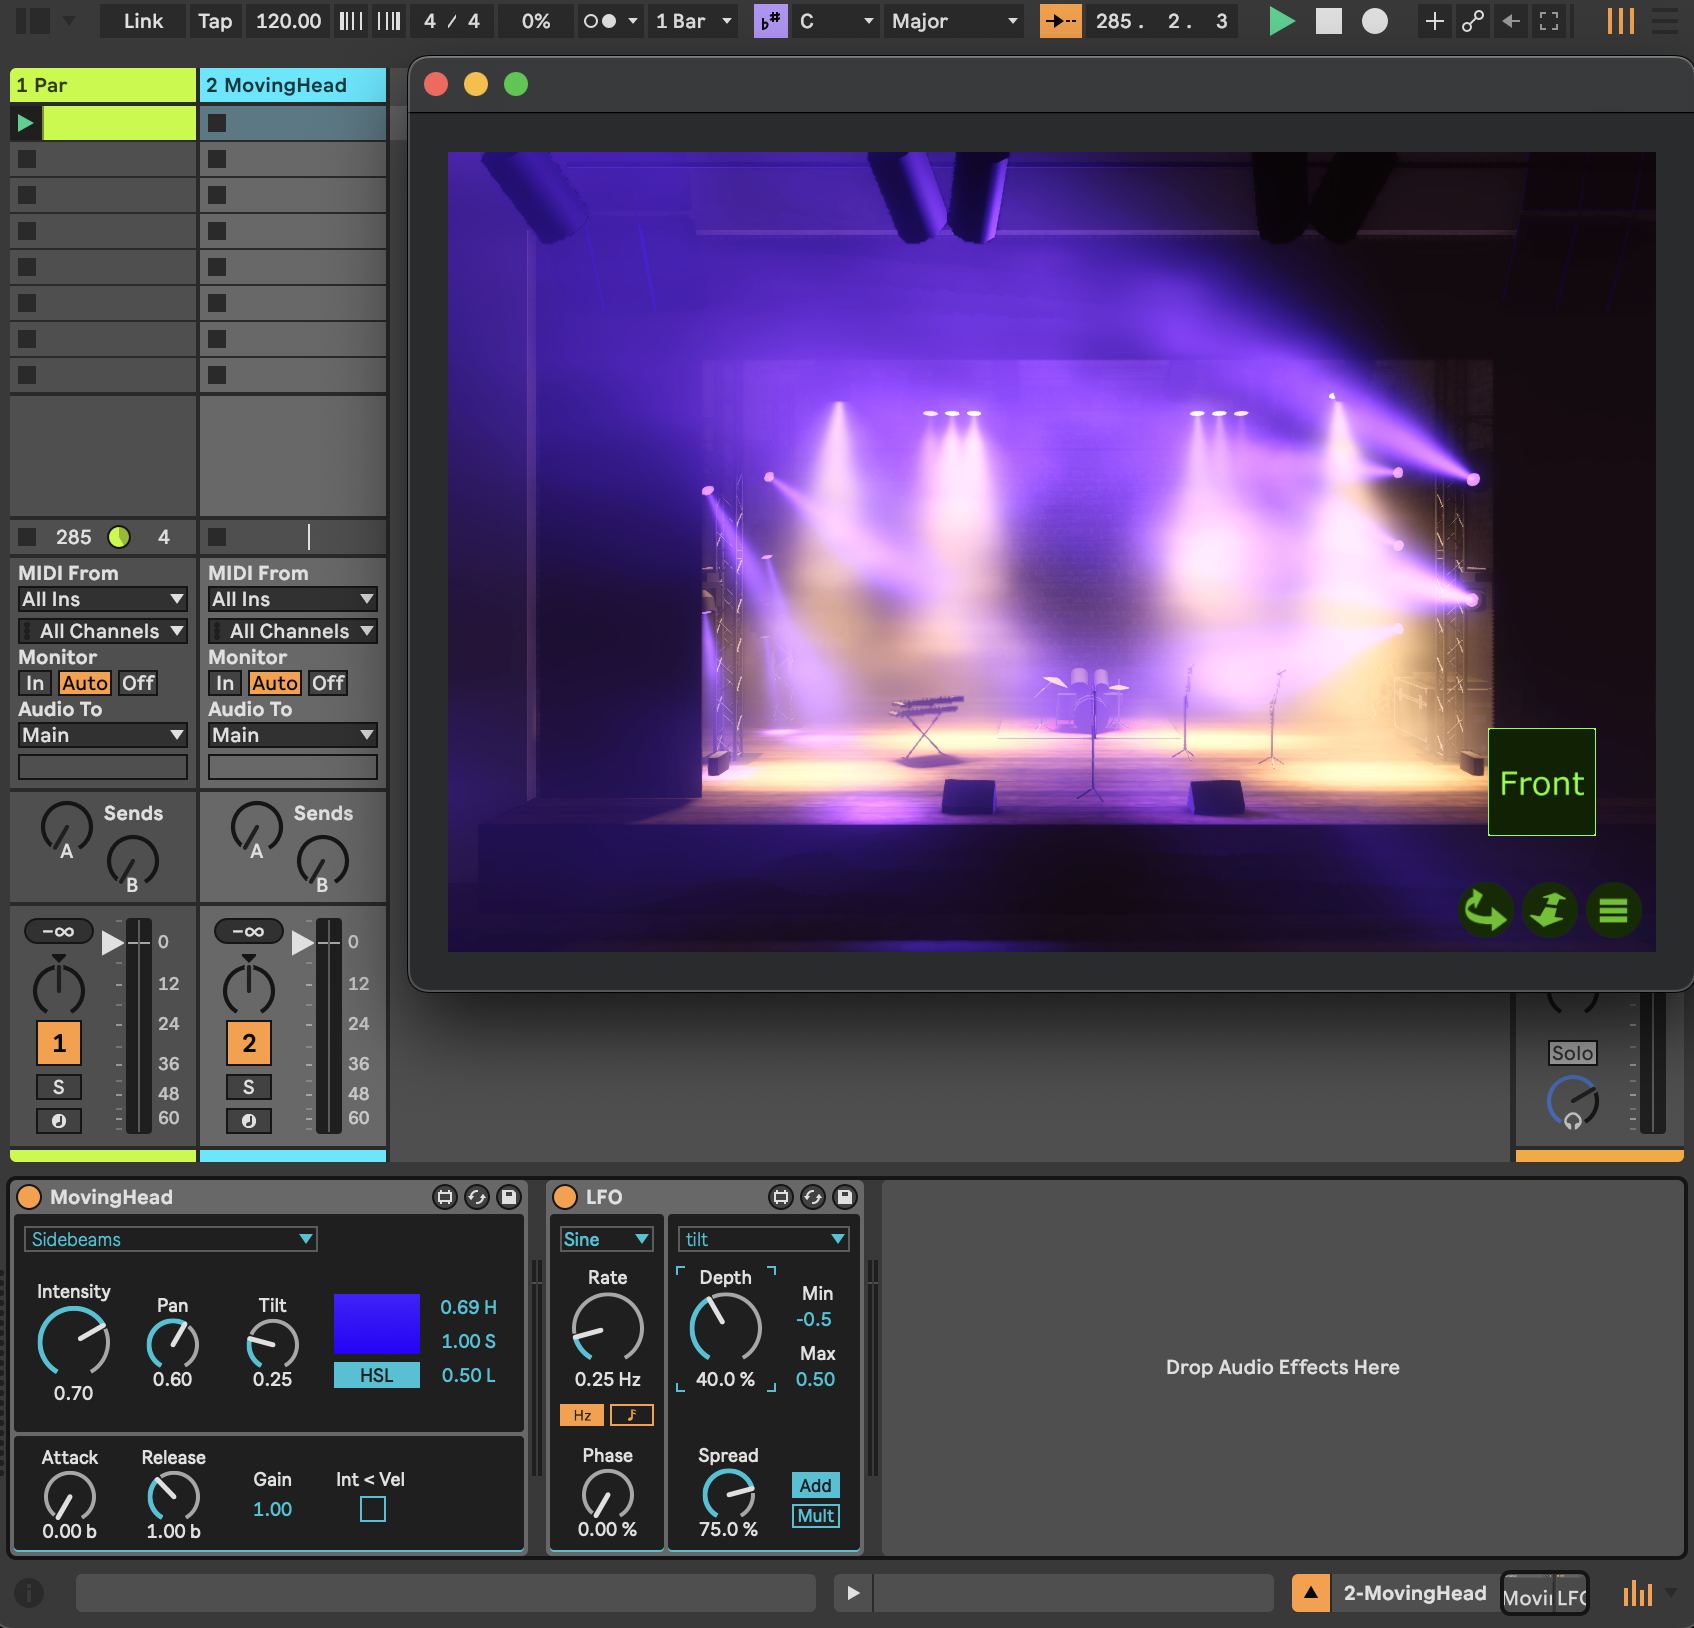Open the 1 Bar quantization dropdown
This screenshot has width=1694, height=1628.
(693, 21)
